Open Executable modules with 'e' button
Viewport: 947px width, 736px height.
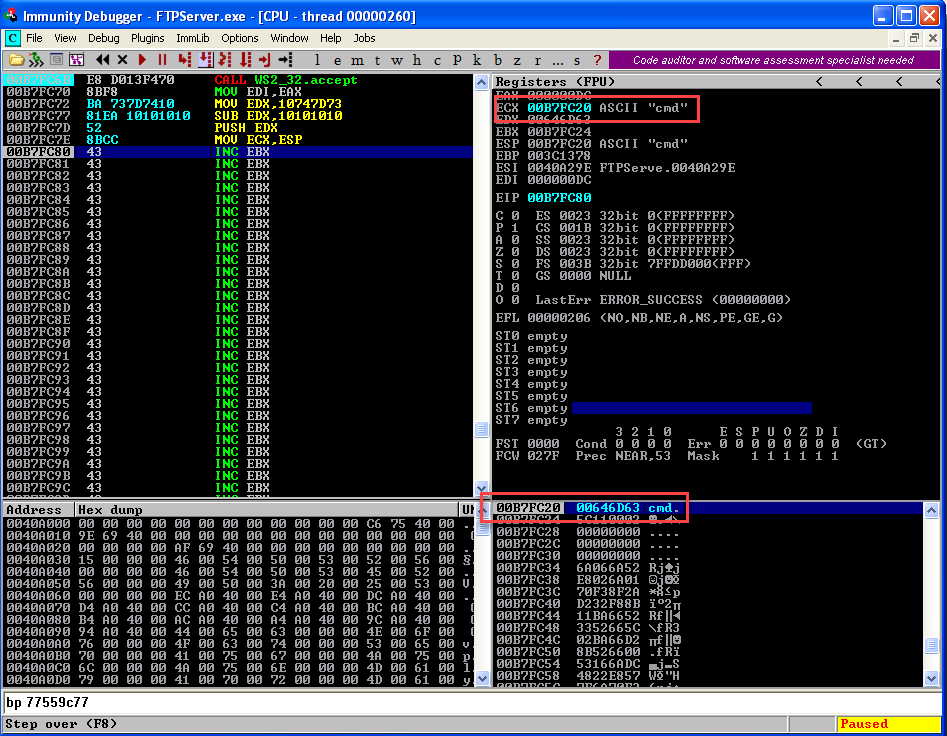tap(337, 60)
